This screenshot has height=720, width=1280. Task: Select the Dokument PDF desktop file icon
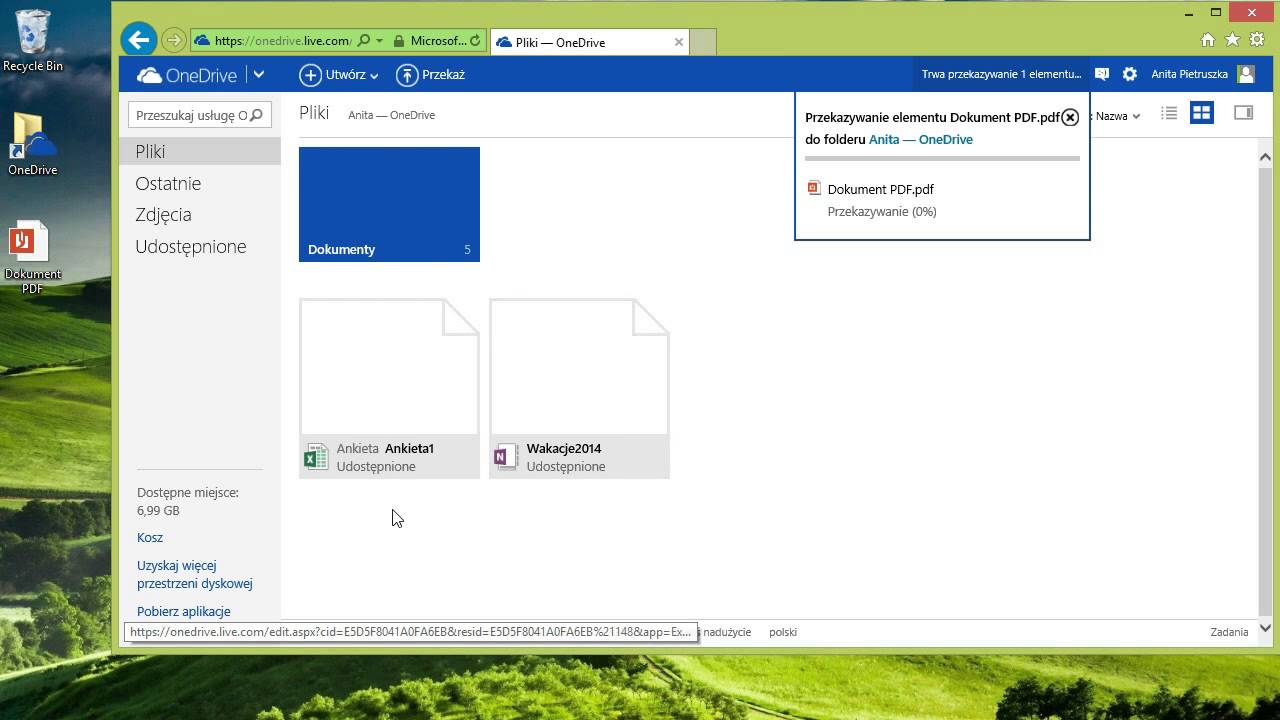(33, 257)
